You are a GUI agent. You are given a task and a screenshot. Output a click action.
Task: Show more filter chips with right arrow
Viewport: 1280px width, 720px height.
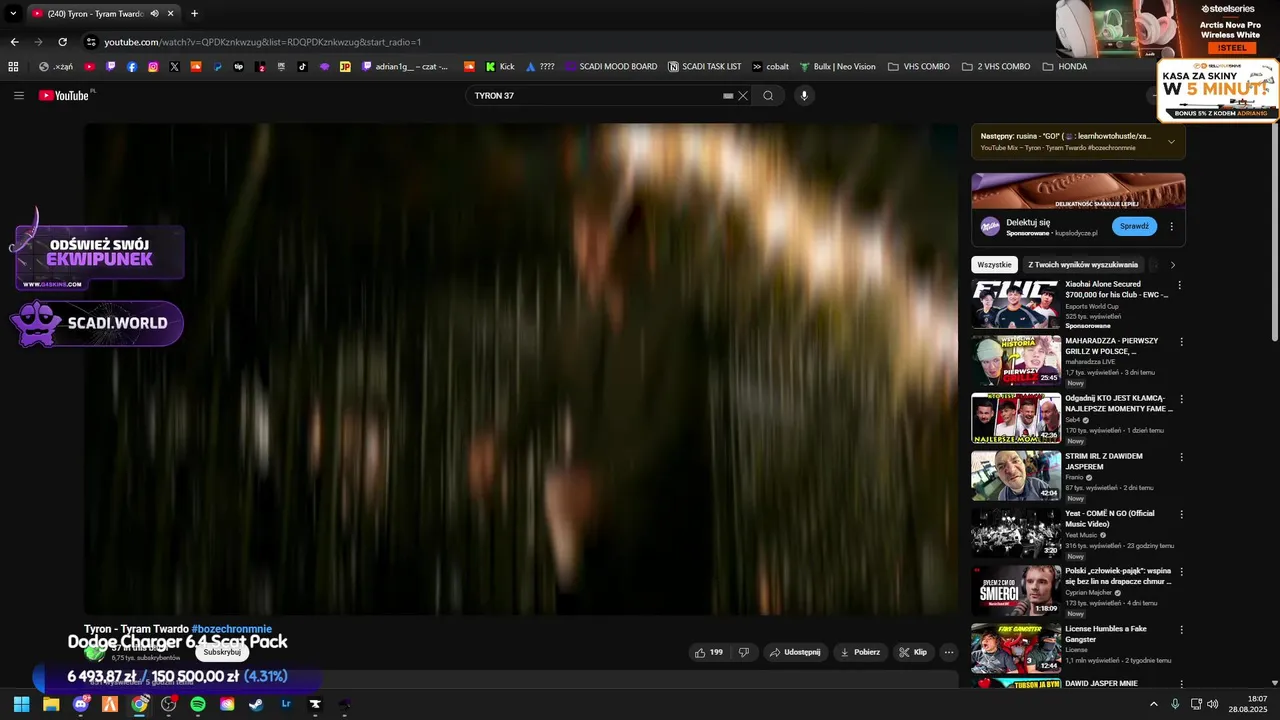coord(1172,265)
